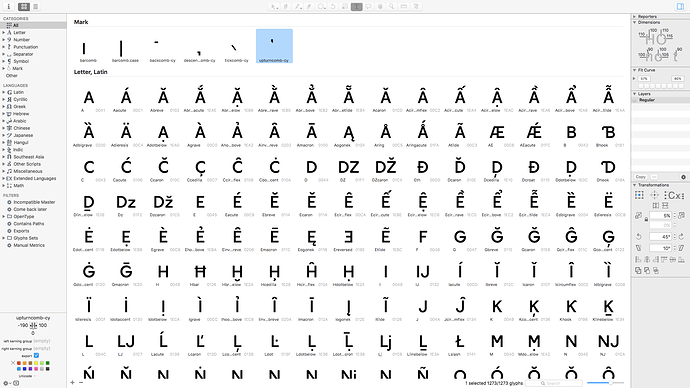Toggle the export checkbox
Image resolution: width=690 pixels, height=388 pixels.
point(36,355)
